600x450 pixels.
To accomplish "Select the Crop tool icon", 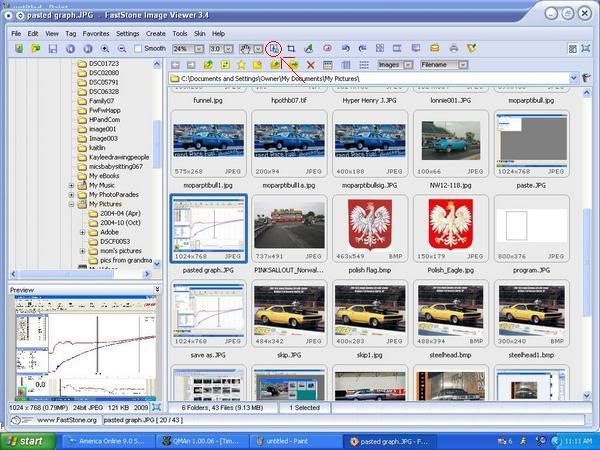I will tap(291, 49).
